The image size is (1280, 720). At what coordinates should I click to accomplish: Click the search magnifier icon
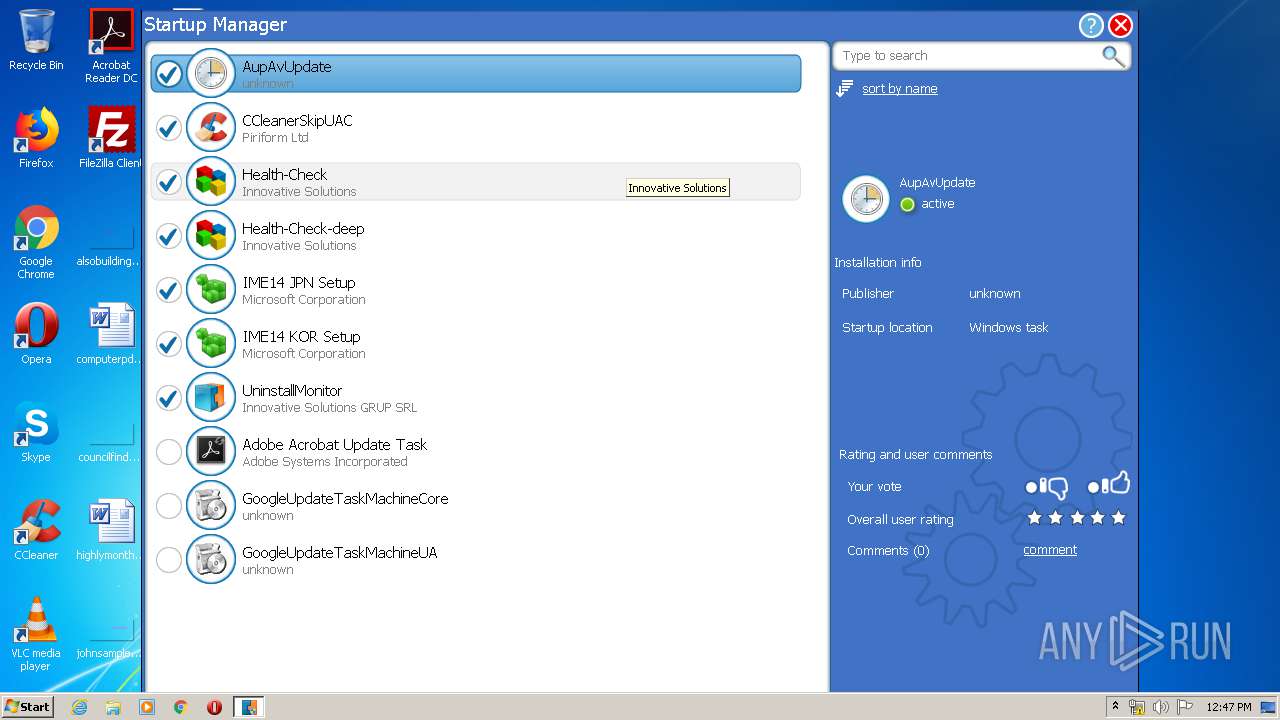(1113, 56)
